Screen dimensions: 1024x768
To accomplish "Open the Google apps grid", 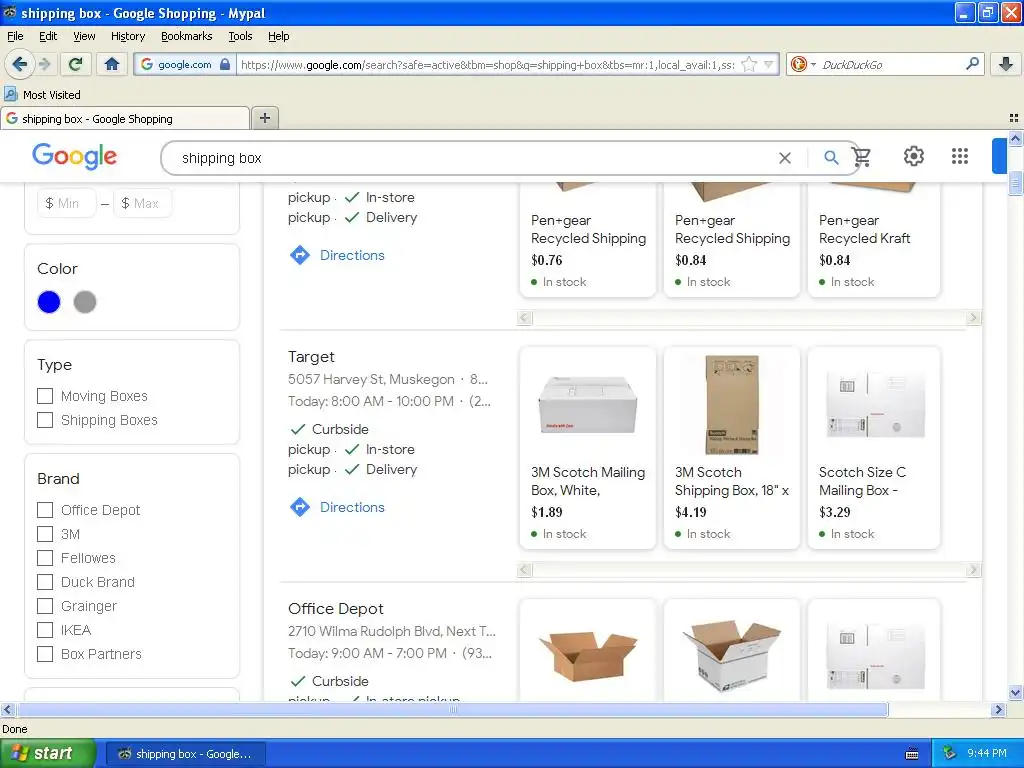I will (959, 156).
